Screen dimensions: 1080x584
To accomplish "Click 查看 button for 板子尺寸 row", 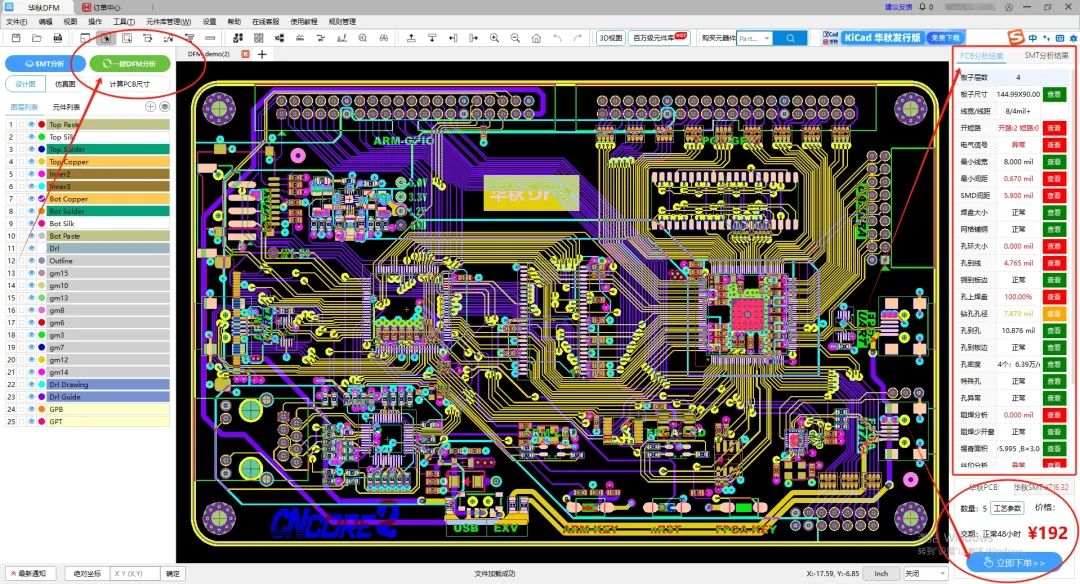I will 1054,94.
